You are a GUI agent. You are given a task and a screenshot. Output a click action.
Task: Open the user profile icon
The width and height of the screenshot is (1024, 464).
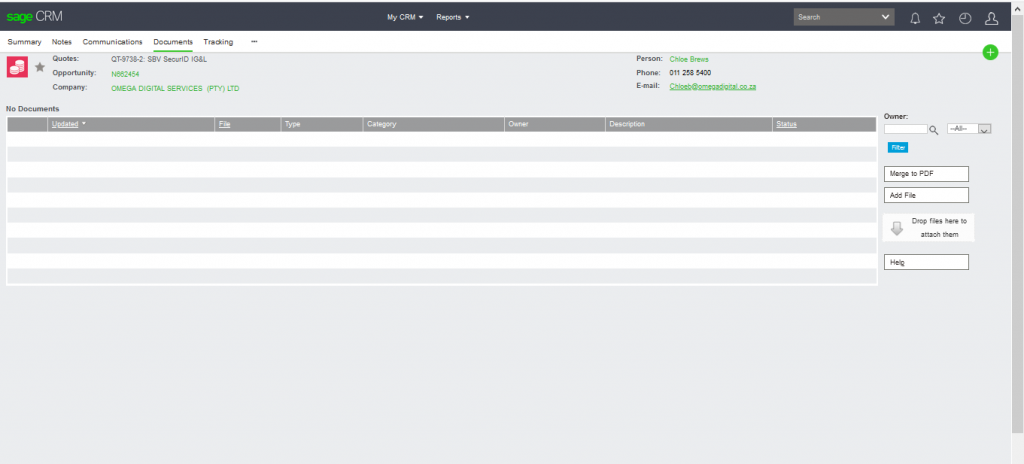coord(991,18)
